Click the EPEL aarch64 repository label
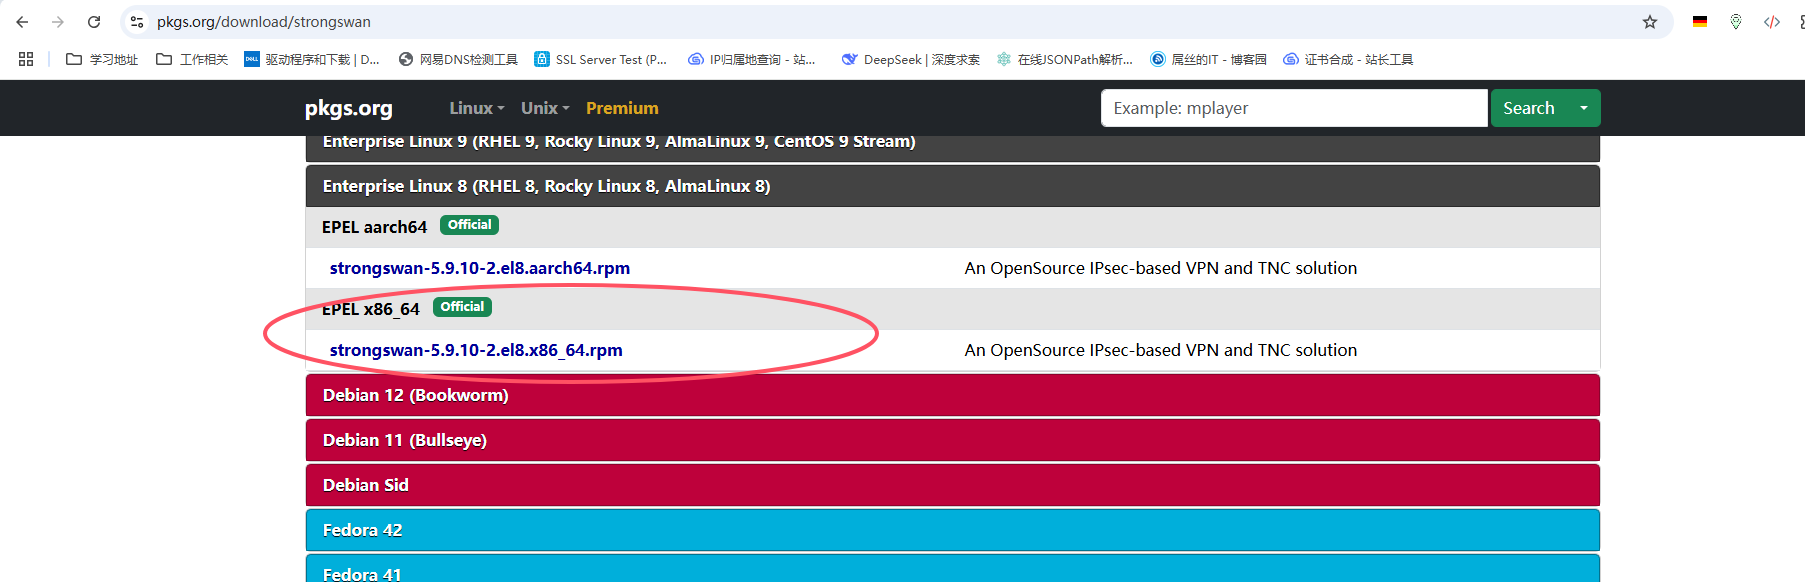Viewport: 1805px width, 582px height. (x=374, y=227)
